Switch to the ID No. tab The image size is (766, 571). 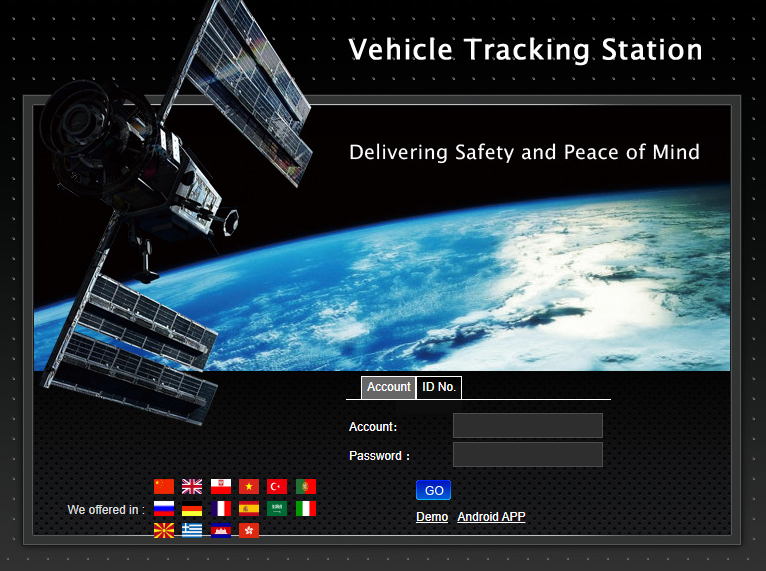pos(439,387)
